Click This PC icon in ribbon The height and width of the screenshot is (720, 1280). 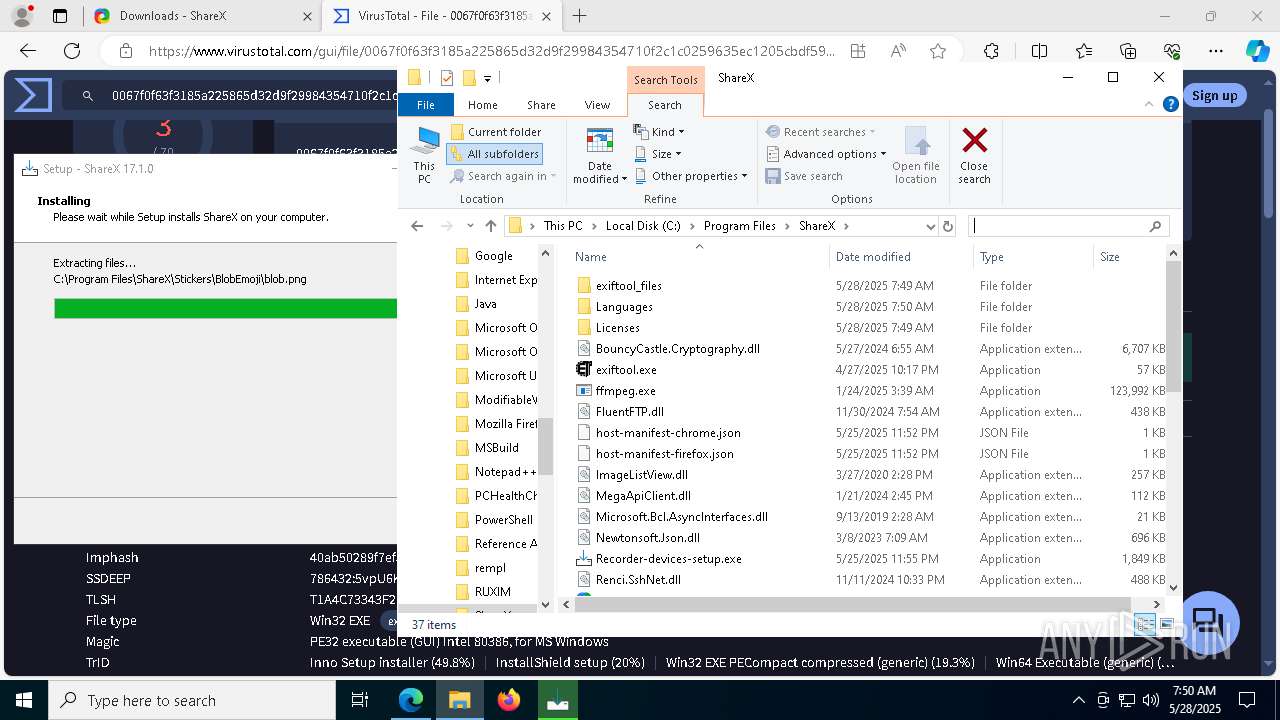[426, 155]
